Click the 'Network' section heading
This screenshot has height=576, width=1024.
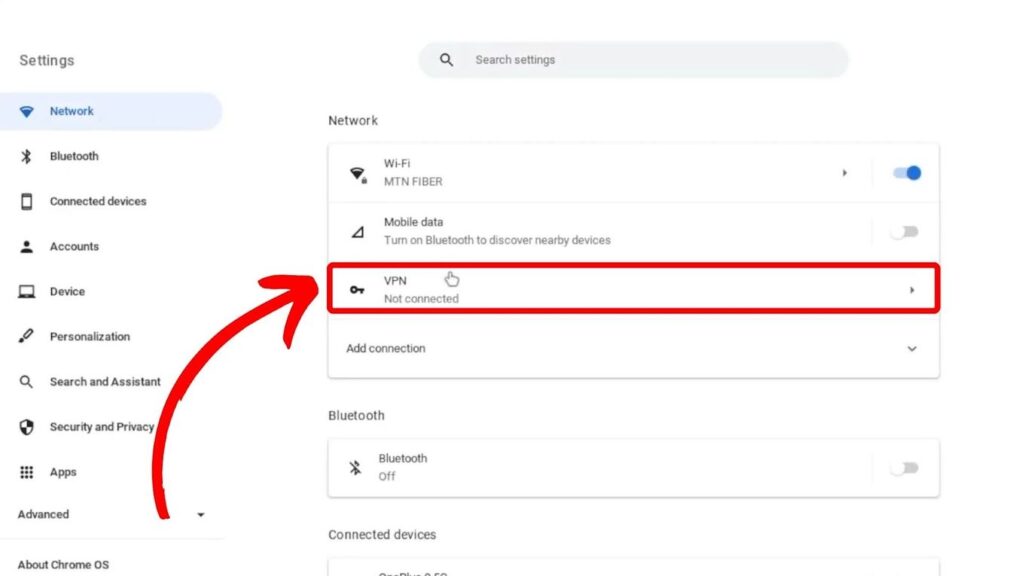point(353,120)
